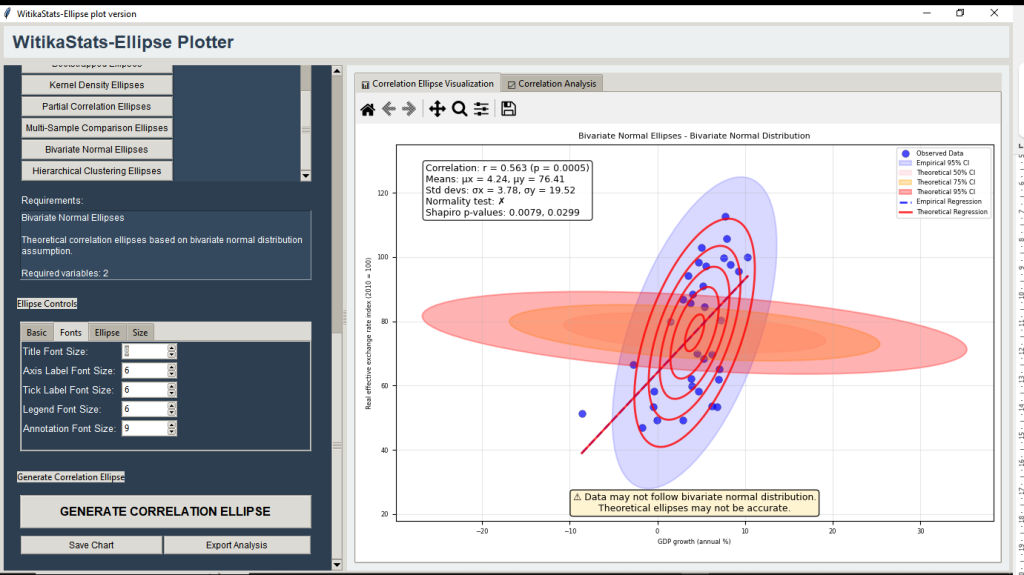This screenshot has width=1024, height=575.
Task: Click Title Font Size input field
Action: coord(144,352)
